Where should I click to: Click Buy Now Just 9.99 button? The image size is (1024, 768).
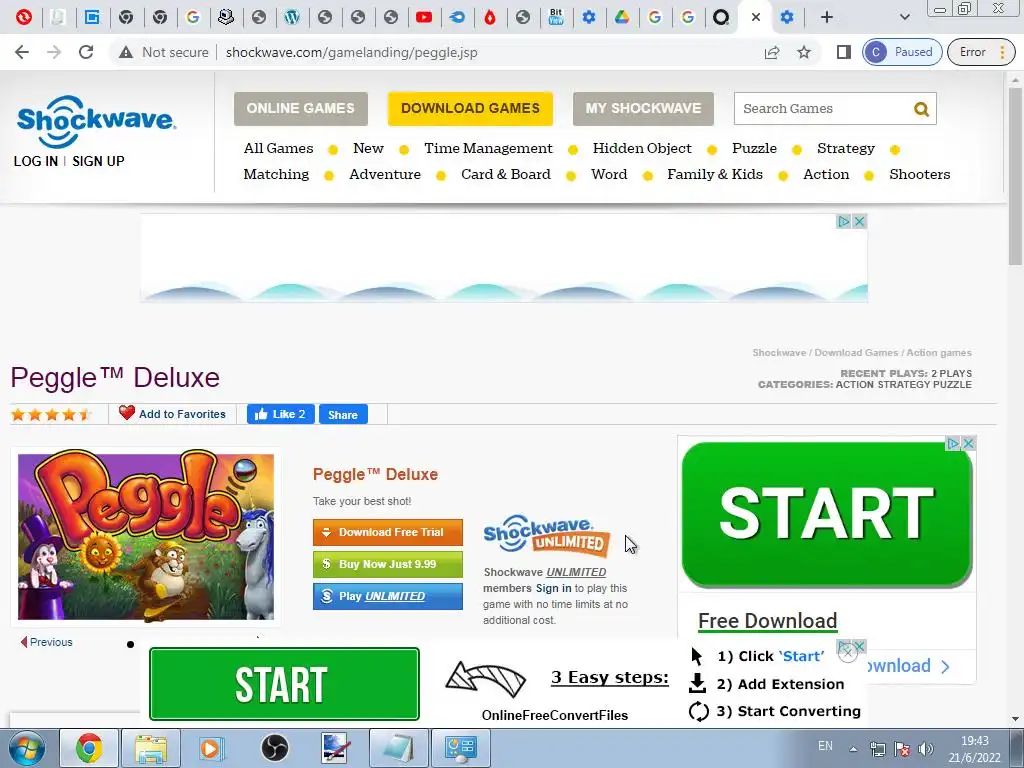(x=387, y=564)
